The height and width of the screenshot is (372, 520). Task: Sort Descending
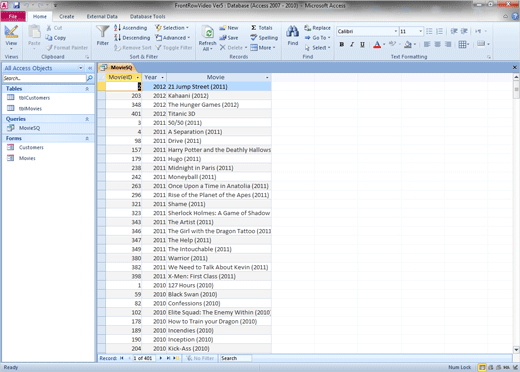(x=132, y=38)
